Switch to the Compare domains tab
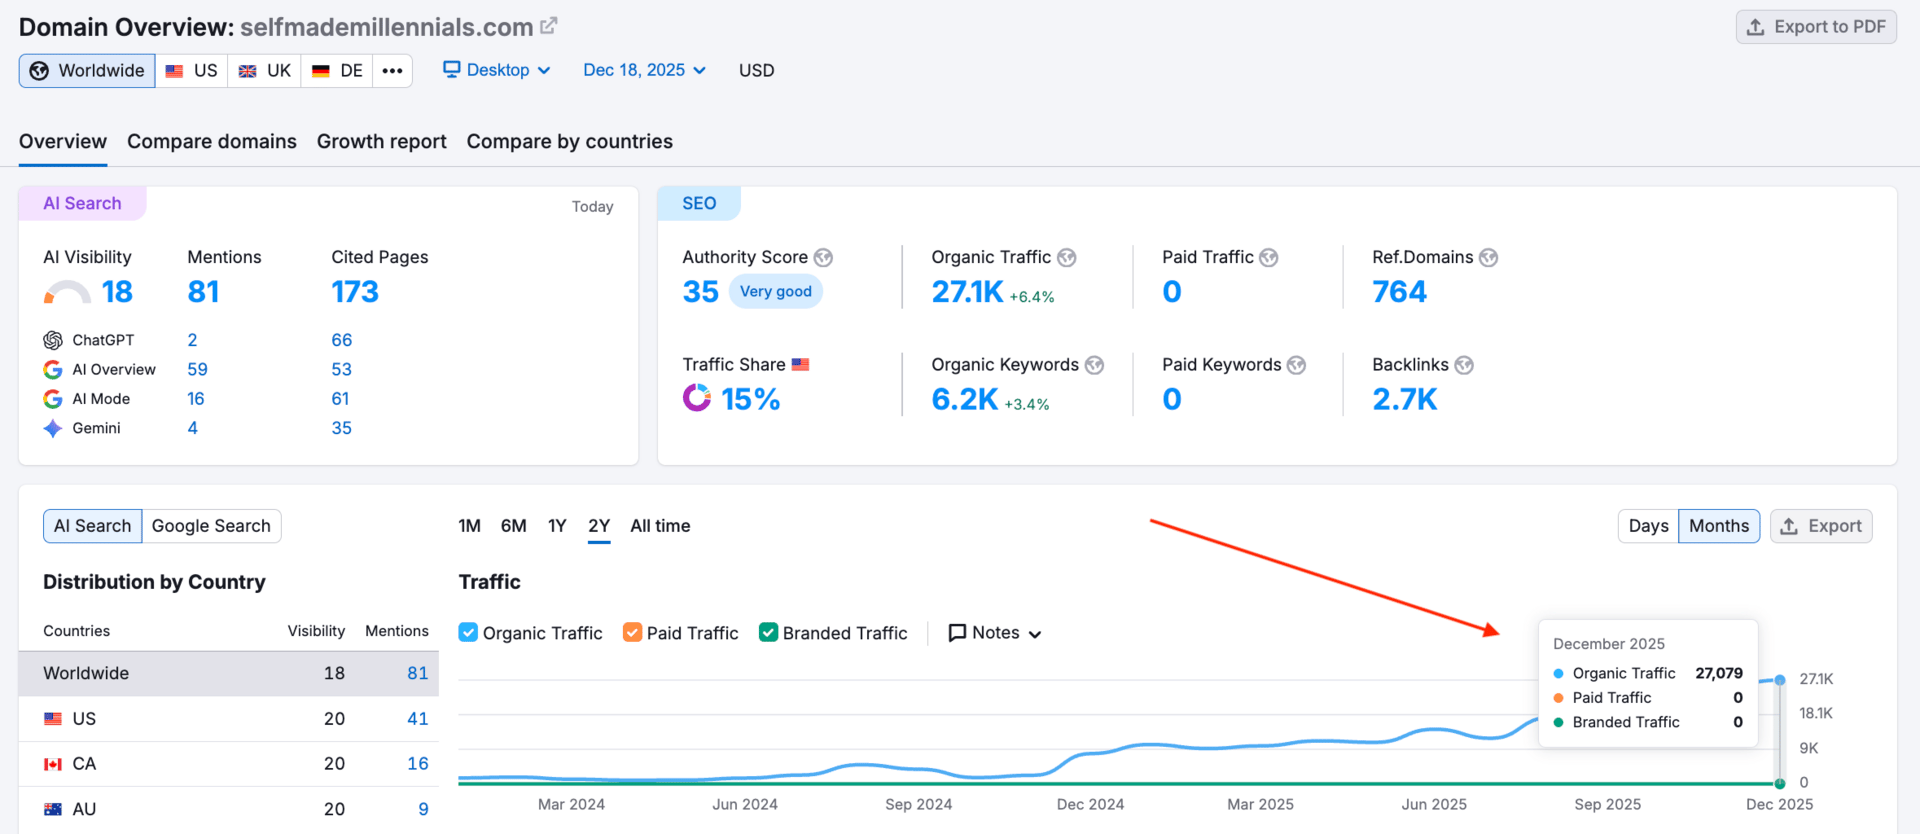Viewport: 1920px width, 834px height. click(212, 142)
